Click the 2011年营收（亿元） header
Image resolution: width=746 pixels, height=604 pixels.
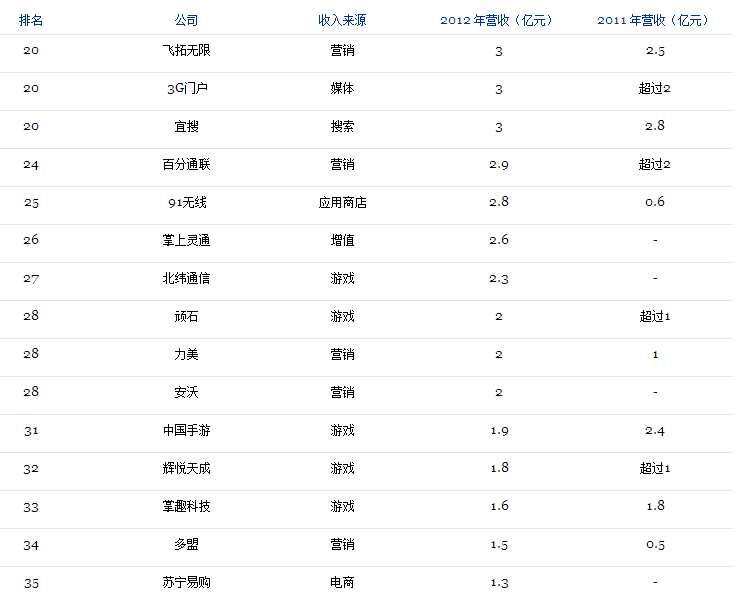click(x=655, y=20)
